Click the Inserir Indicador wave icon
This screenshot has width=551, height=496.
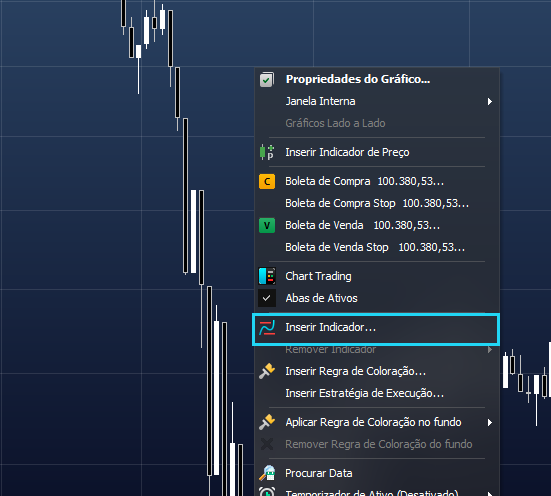point(267,327)
